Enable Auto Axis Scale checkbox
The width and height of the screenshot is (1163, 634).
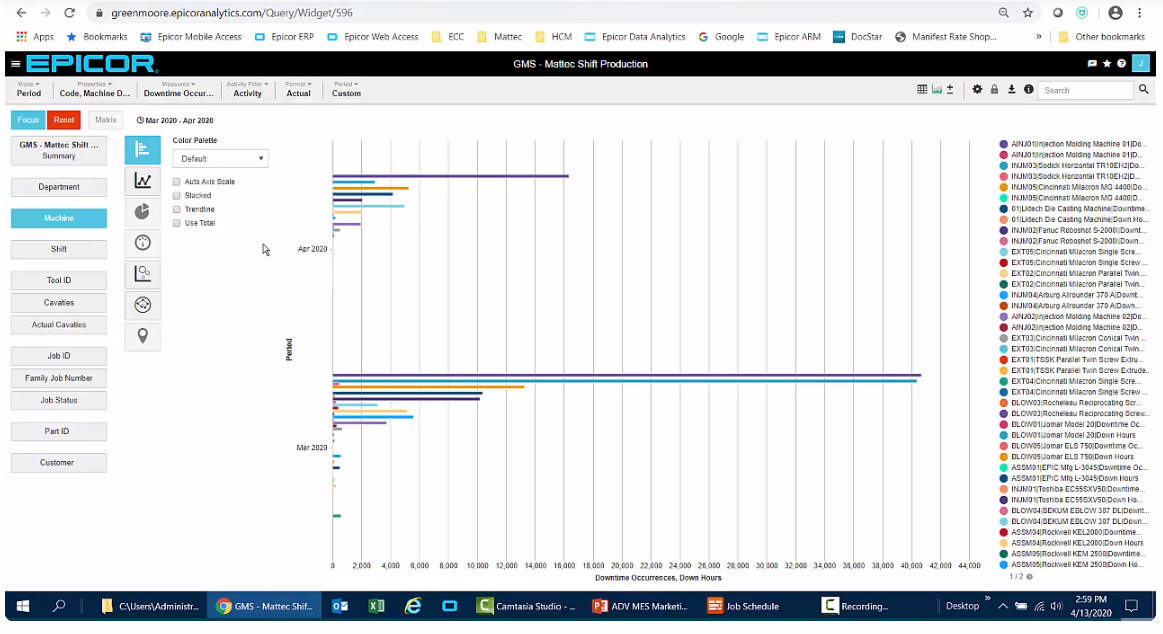[177, 182]
